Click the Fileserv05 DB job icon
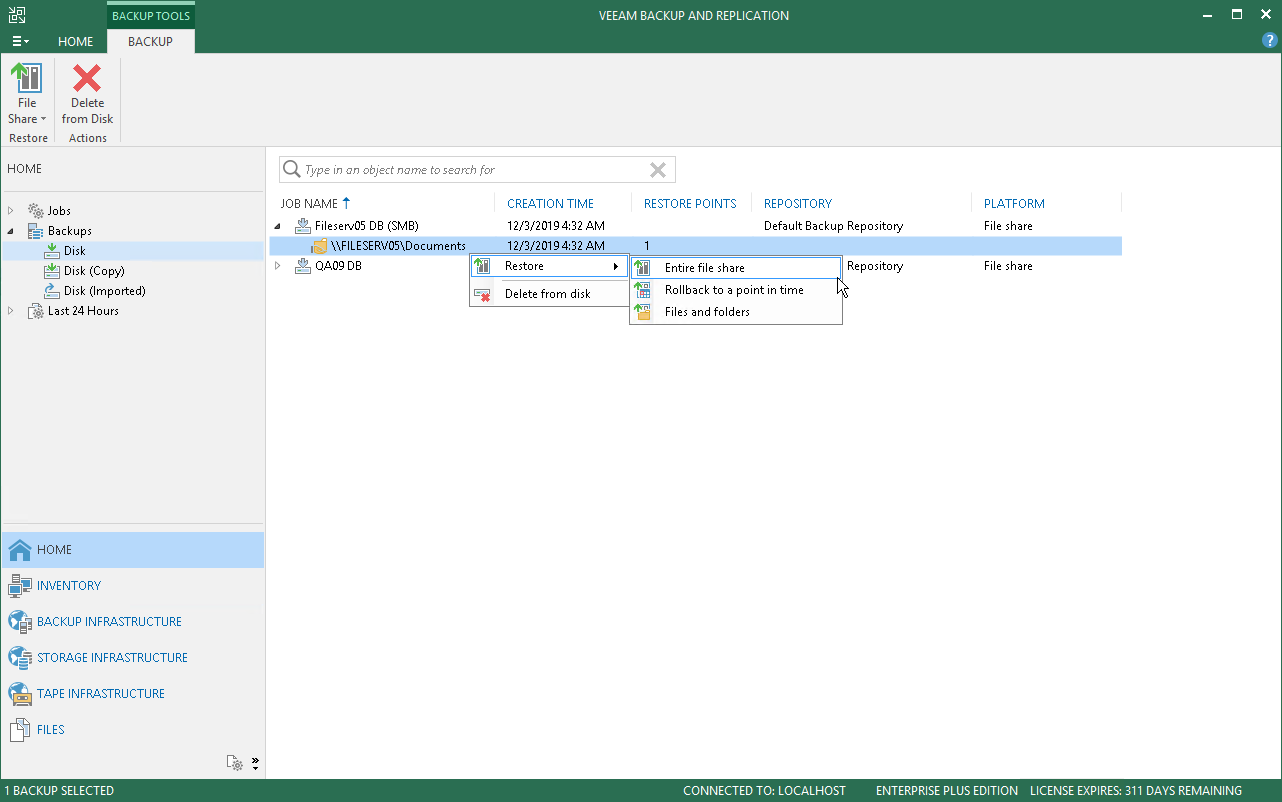Viewport: 1282px width, 802px height. [303, 226]
